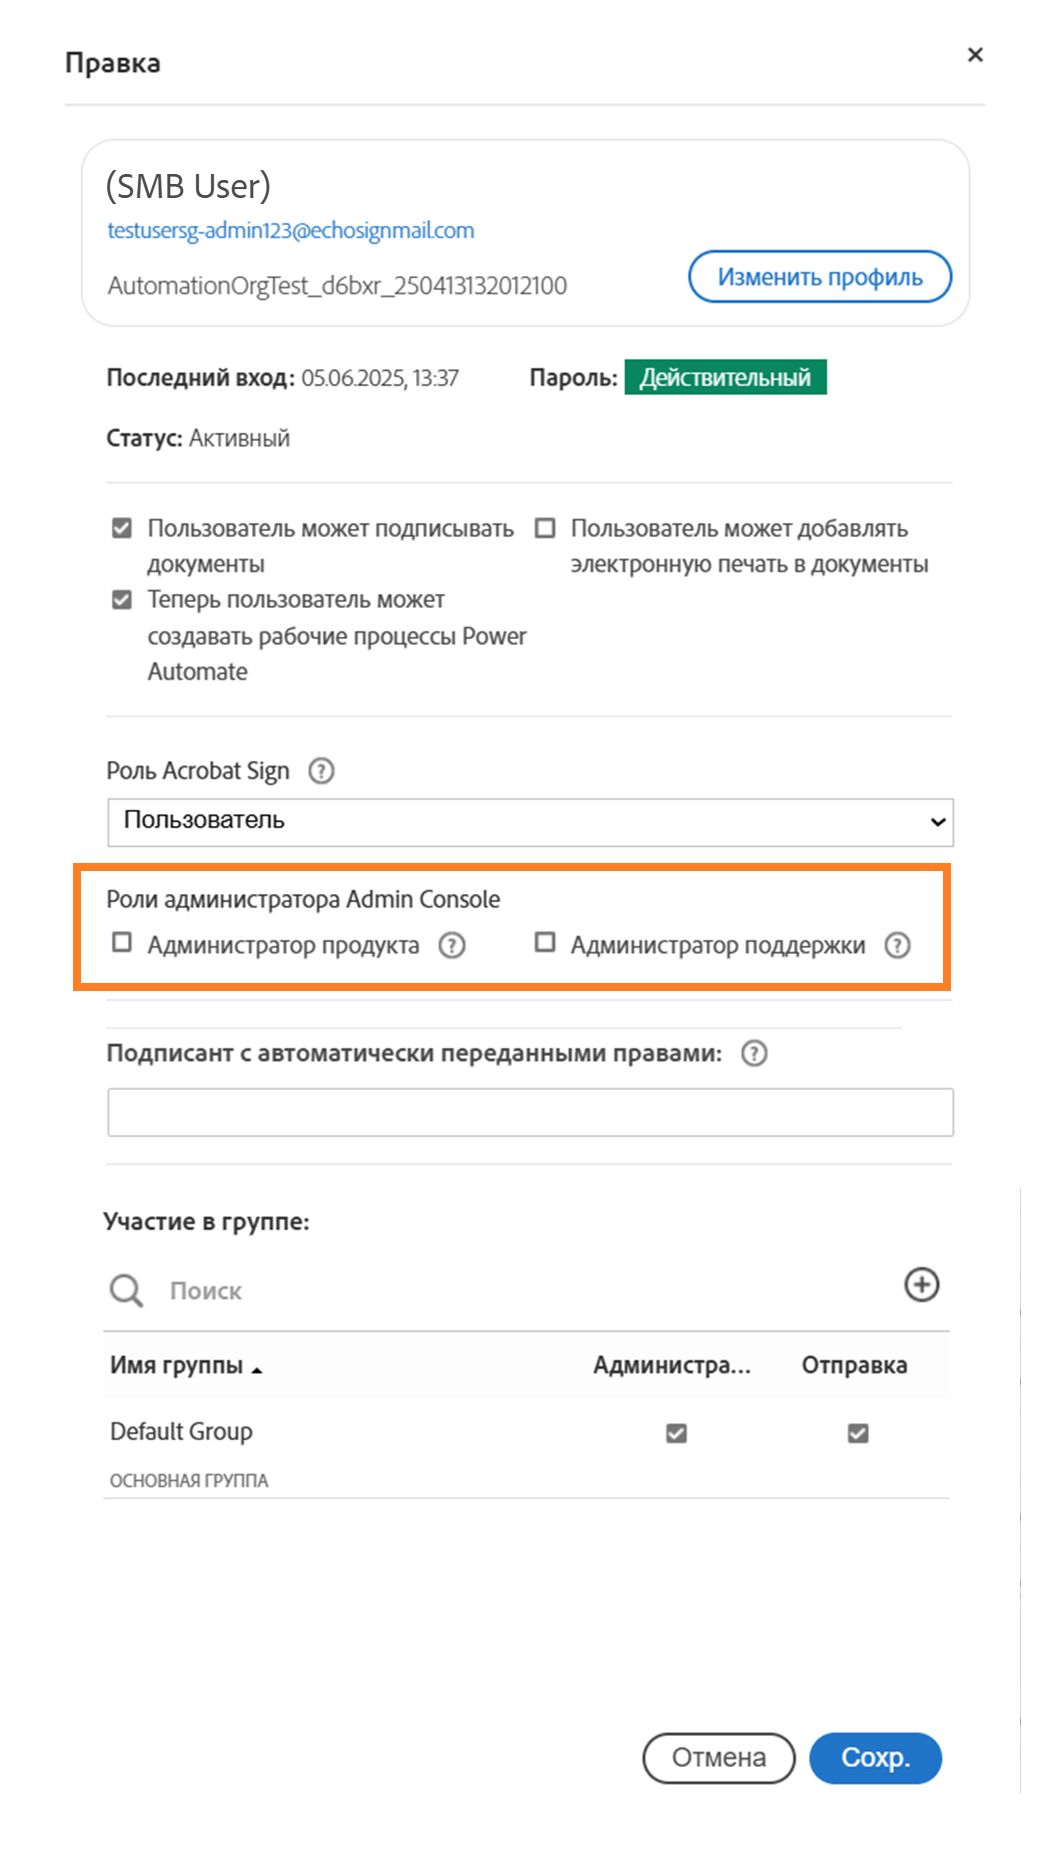Toggle Default Group admin checkbox
The width and height of the screenshot is (1058, 1873).
676,1433
